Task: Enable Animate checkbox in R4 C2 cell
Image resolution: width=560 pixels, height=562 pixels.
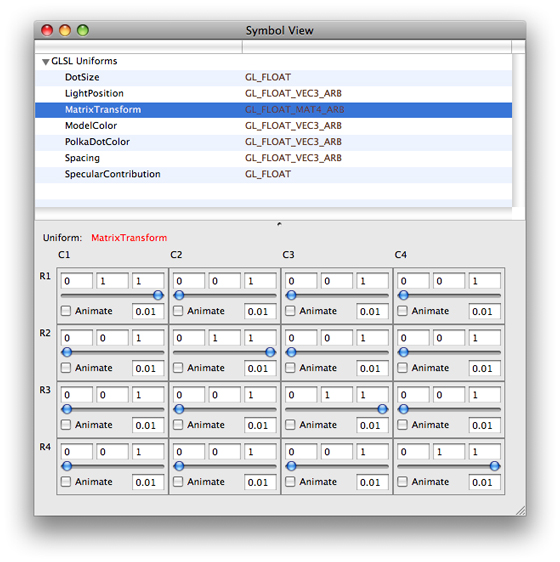Action: coord(178,482)
